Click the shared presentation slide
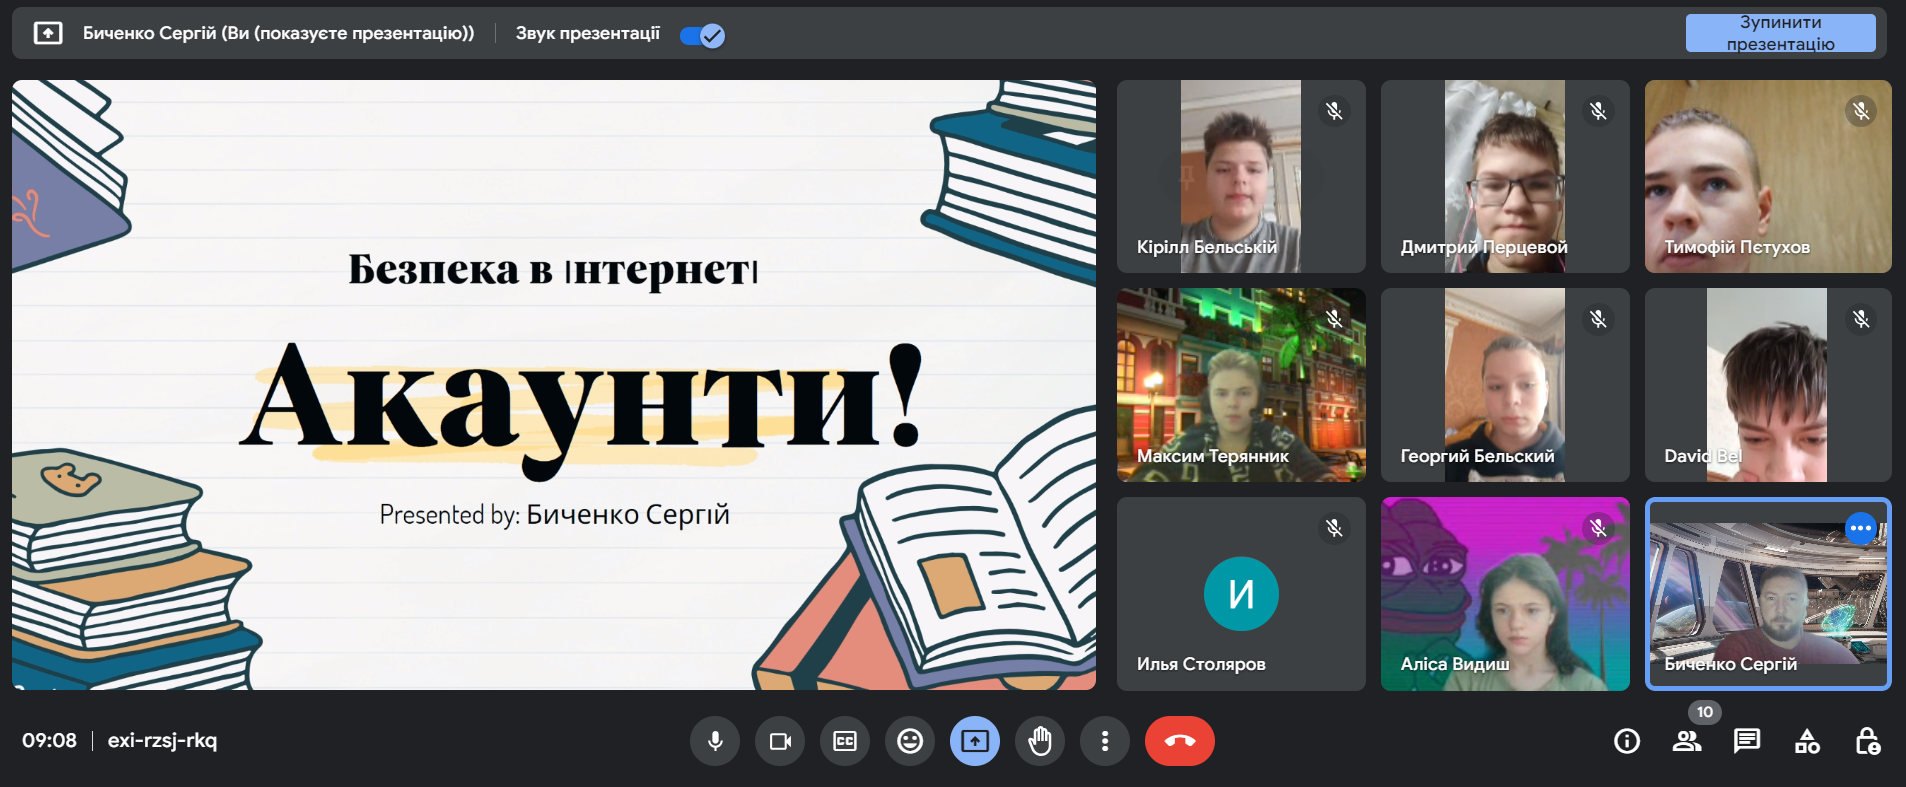1906x787 pixels. point(554,385)
